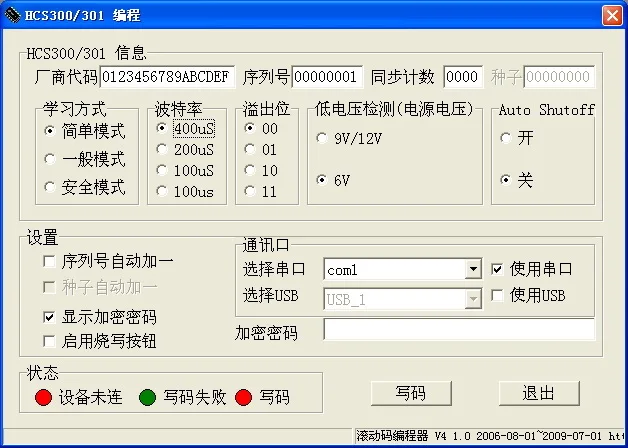Click the 写码 button
Viewport: 628px width, 448px height.
click(411, 393)
